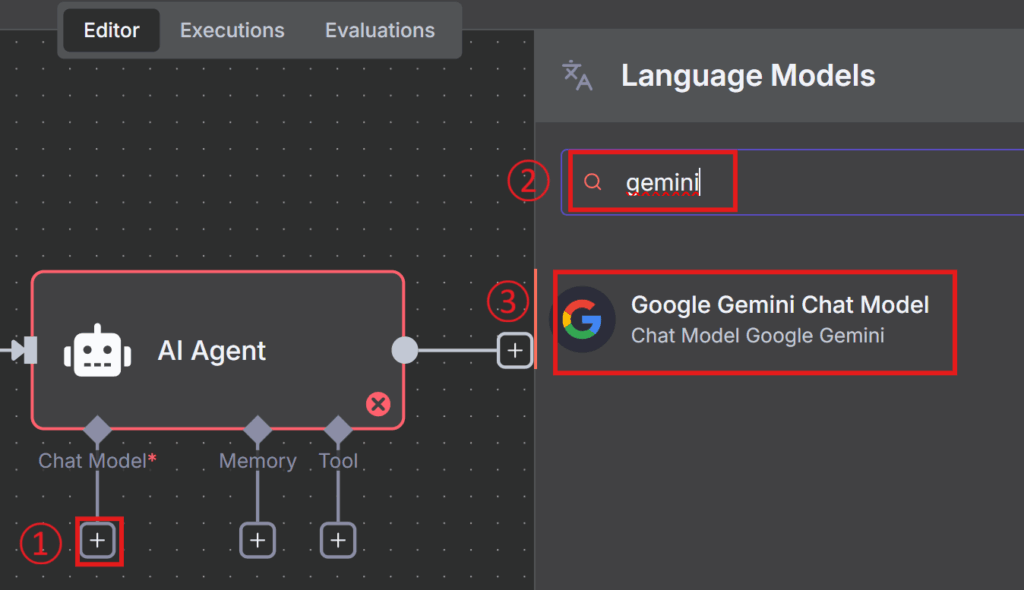
Task: Click the AI Agent output circle connector
Action: [404, 350]
